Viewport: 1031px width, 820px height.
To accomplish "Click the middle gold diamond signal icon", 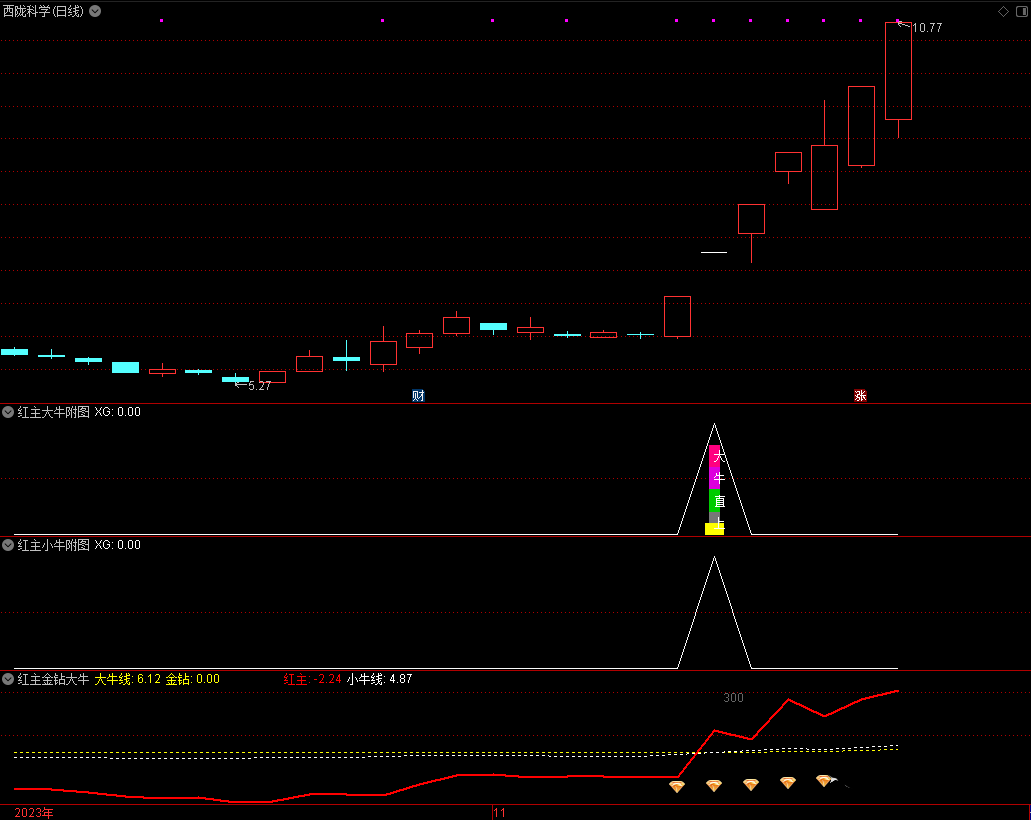I will [751, 785].
